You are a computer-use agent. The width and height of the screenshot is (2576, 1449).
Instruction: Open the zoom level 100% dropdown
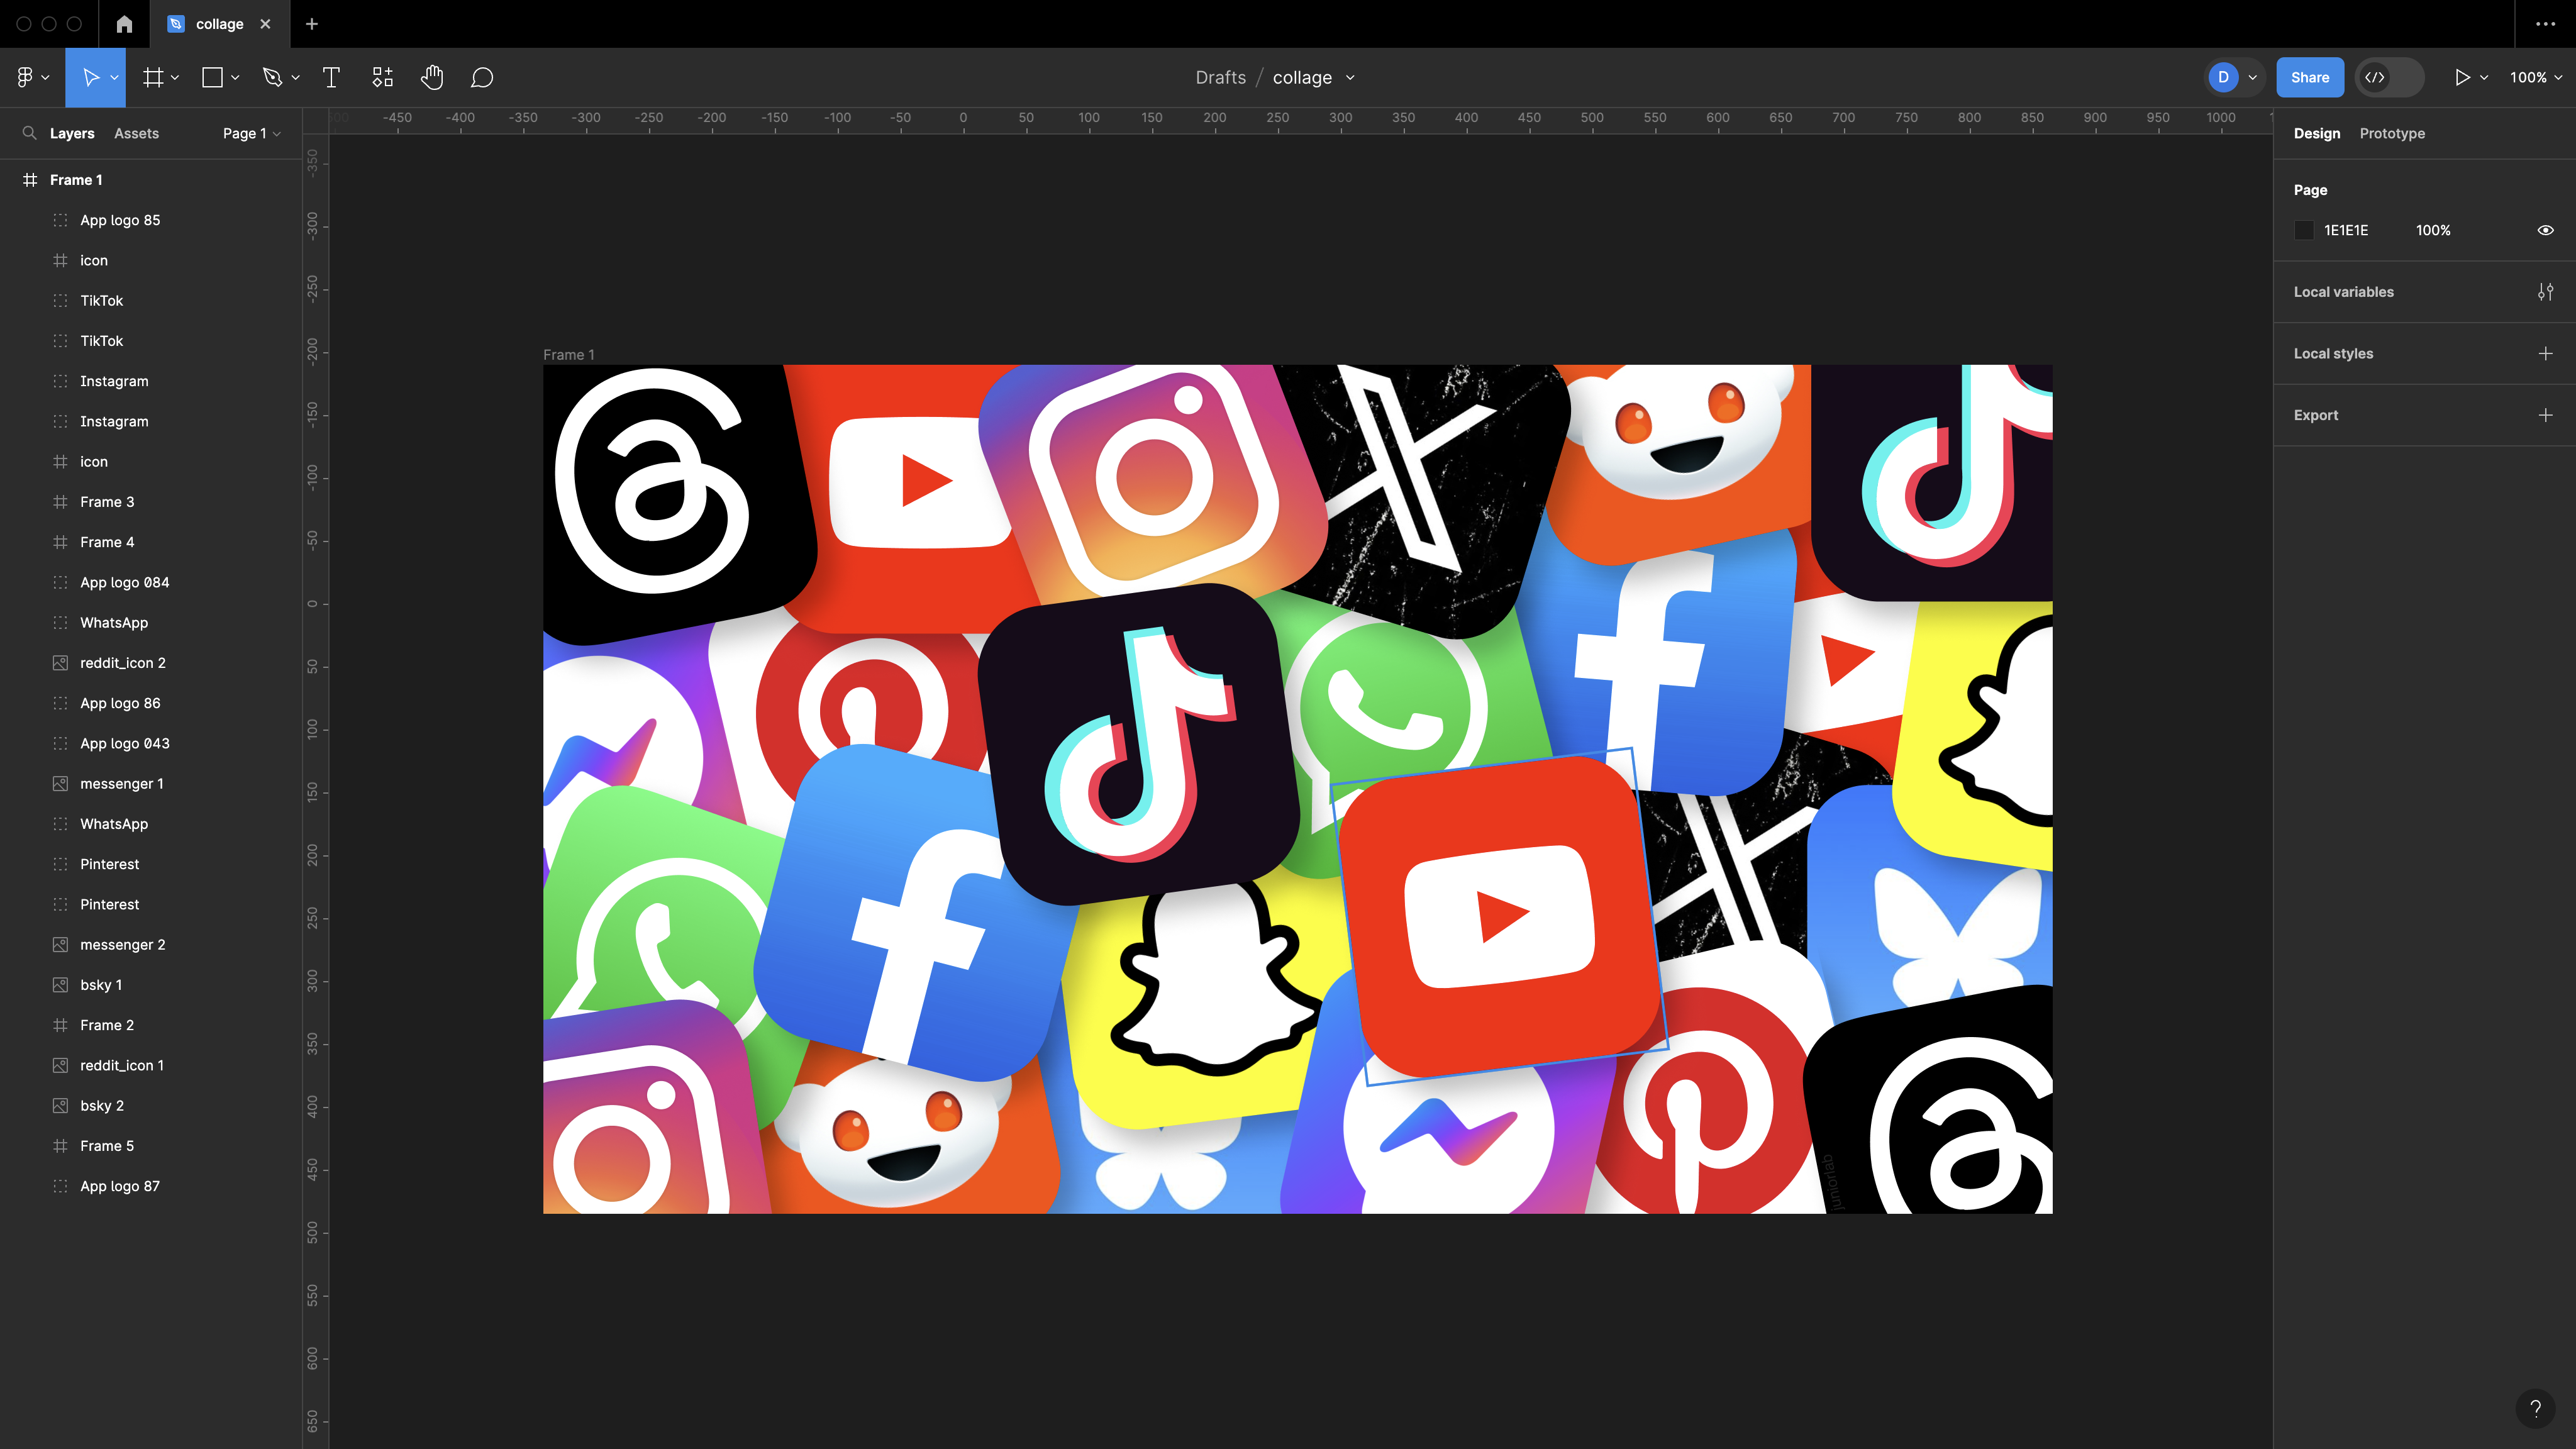click(x=2535, y=77)
